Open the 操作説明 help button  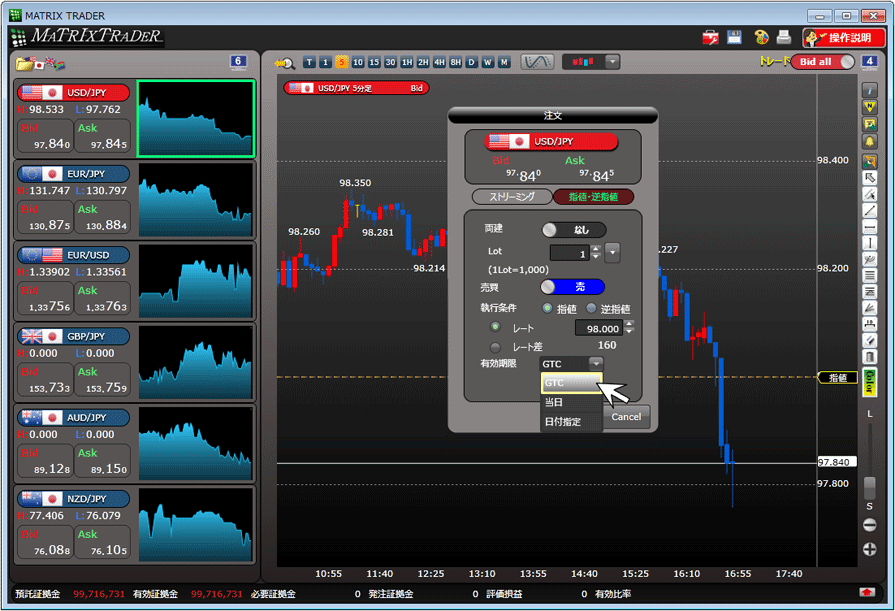(x=844, y=38)
